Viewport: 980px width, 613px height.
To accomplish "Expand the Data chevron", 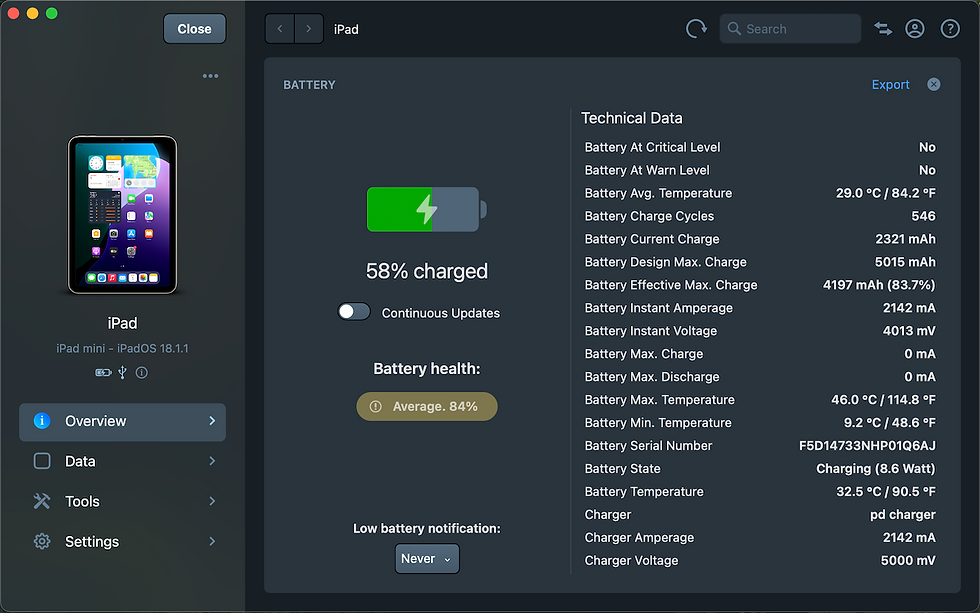I will tap(212, 461).
